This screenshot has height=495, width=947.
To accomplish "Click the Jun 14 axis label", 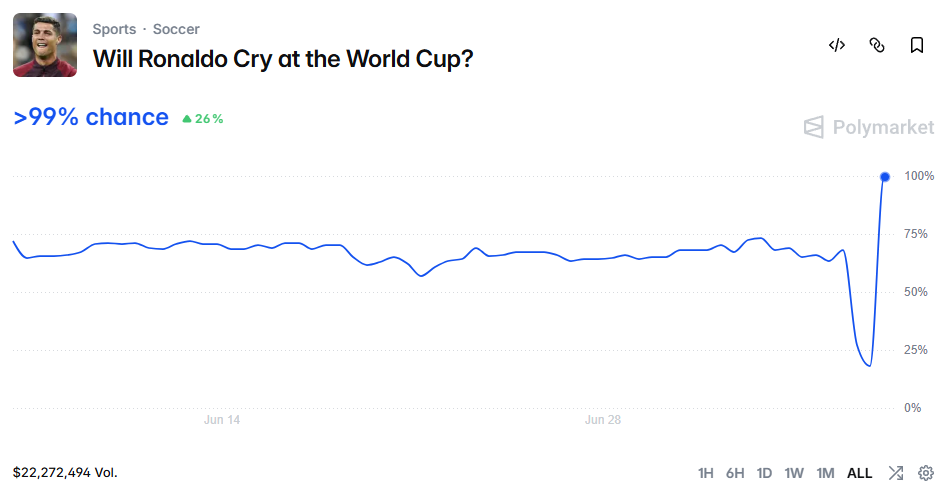I will pos(222,420).
